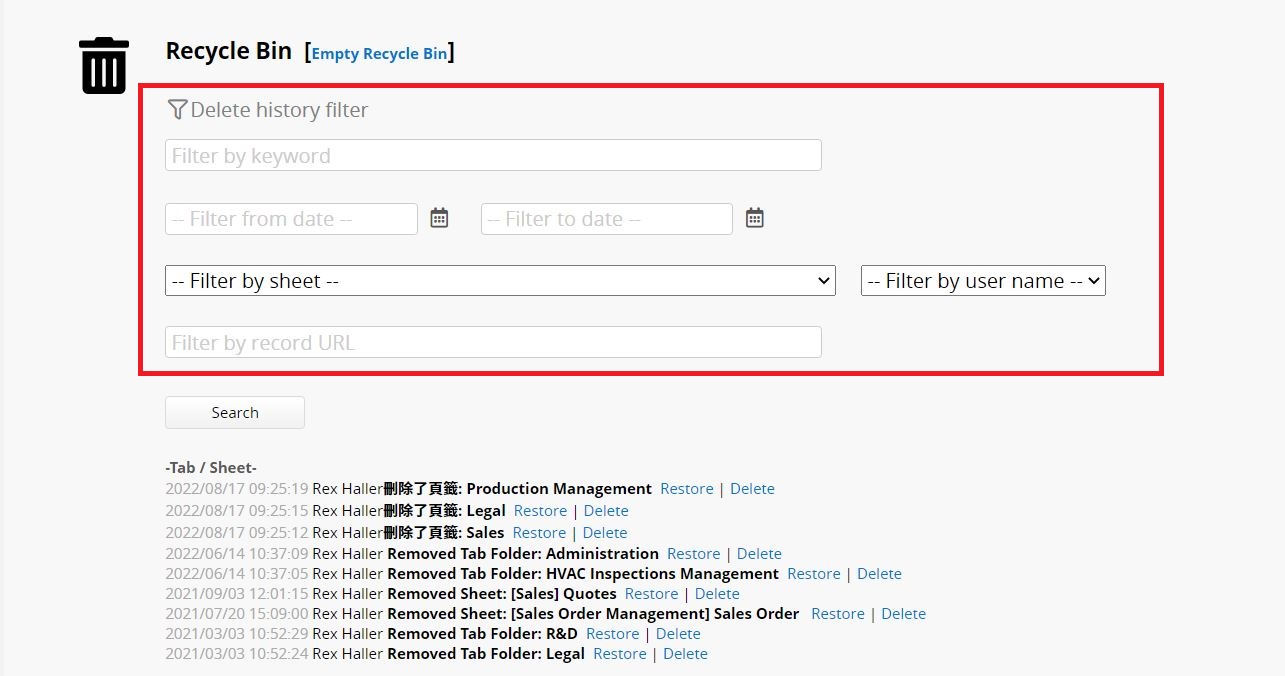Restore the Sales tab entry
This screenshot has width=1285, height=676.
pyautogui.click(x=539, y=533)
